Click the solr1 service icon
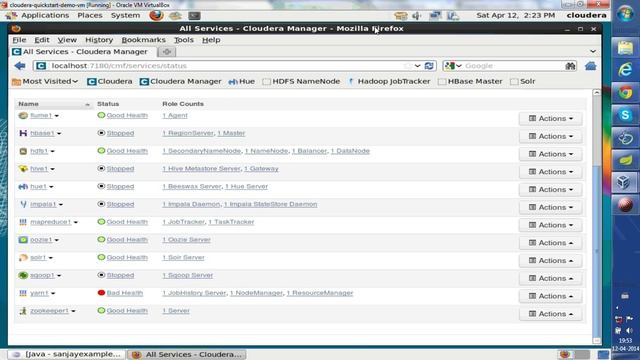Viewport: 640px width, 360px height. (x=23, y=258)
